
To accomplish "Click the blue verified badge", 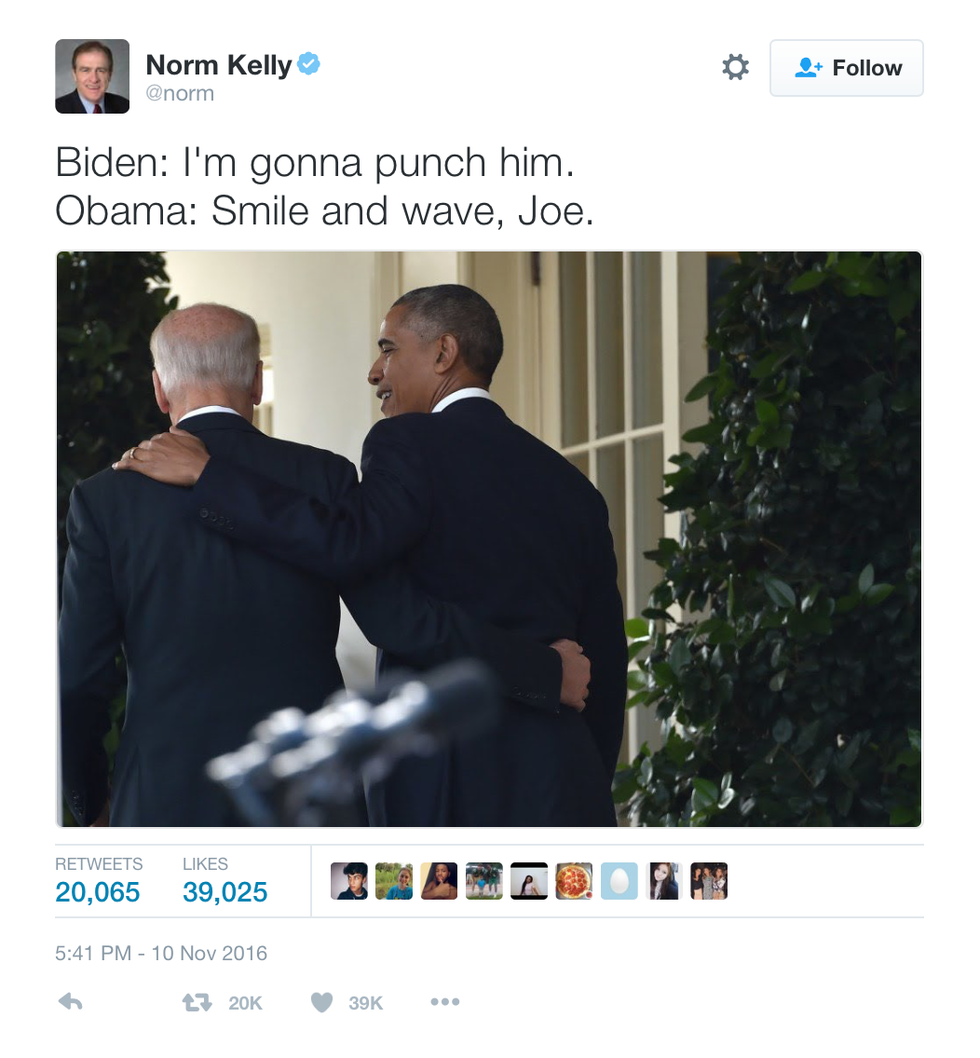I will (309, 64).
